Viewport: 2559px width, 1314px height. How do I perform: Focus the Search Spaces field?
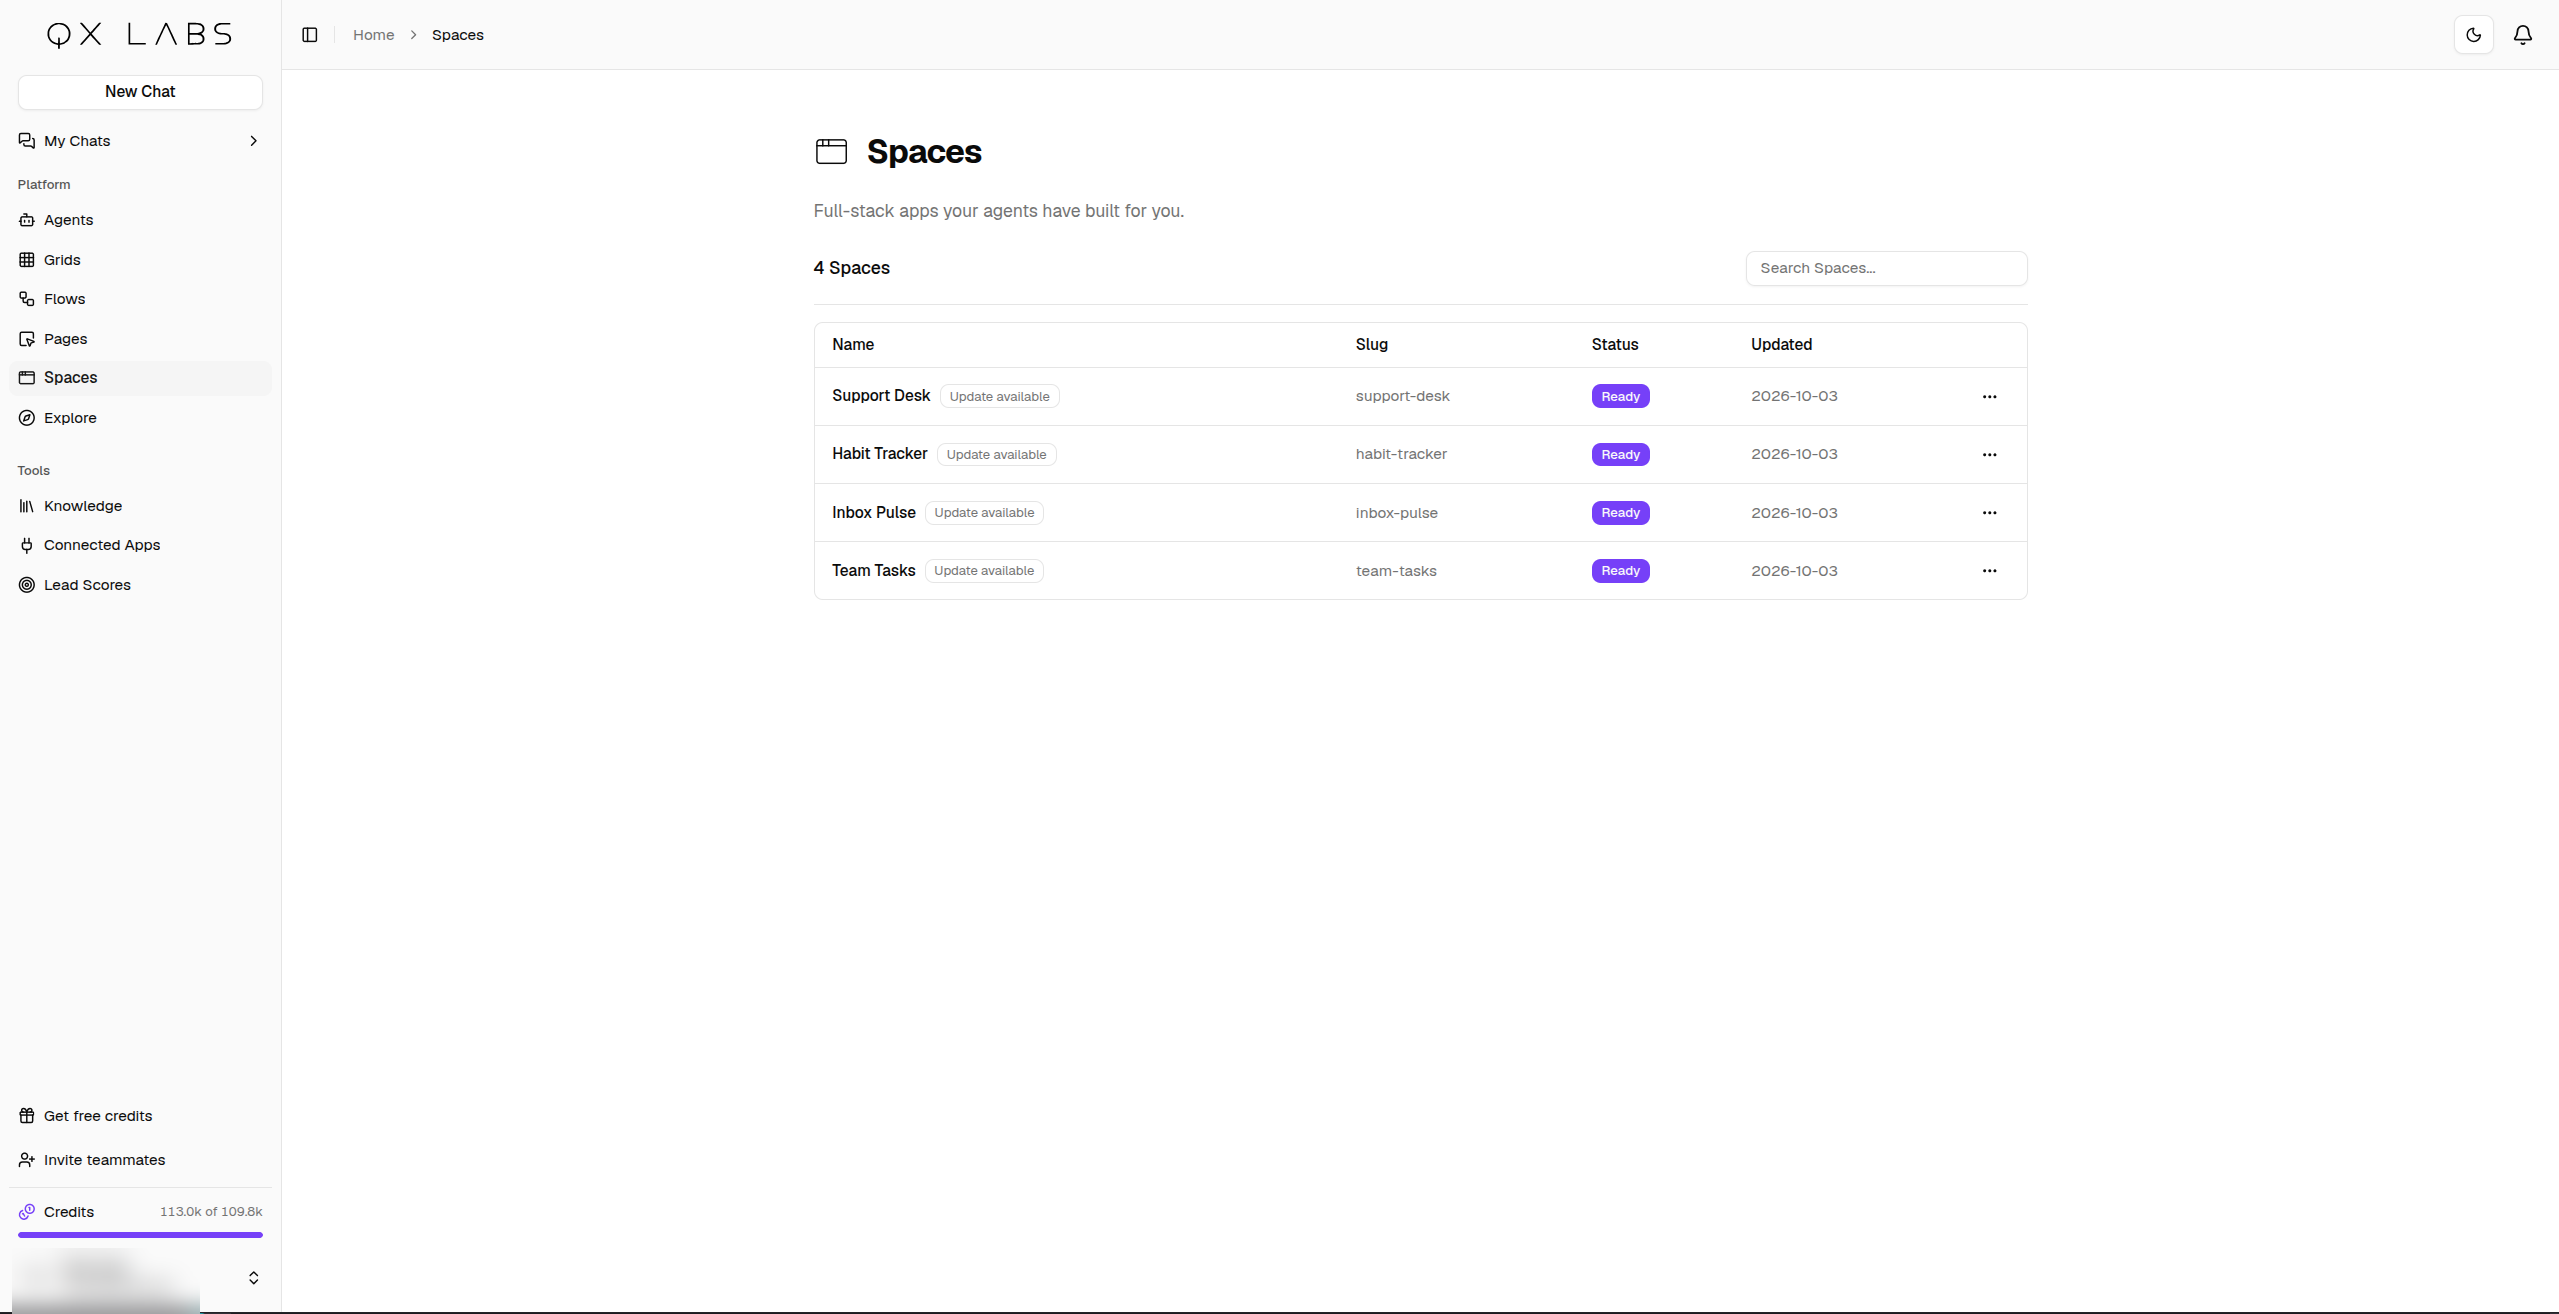coord(1886,268)
